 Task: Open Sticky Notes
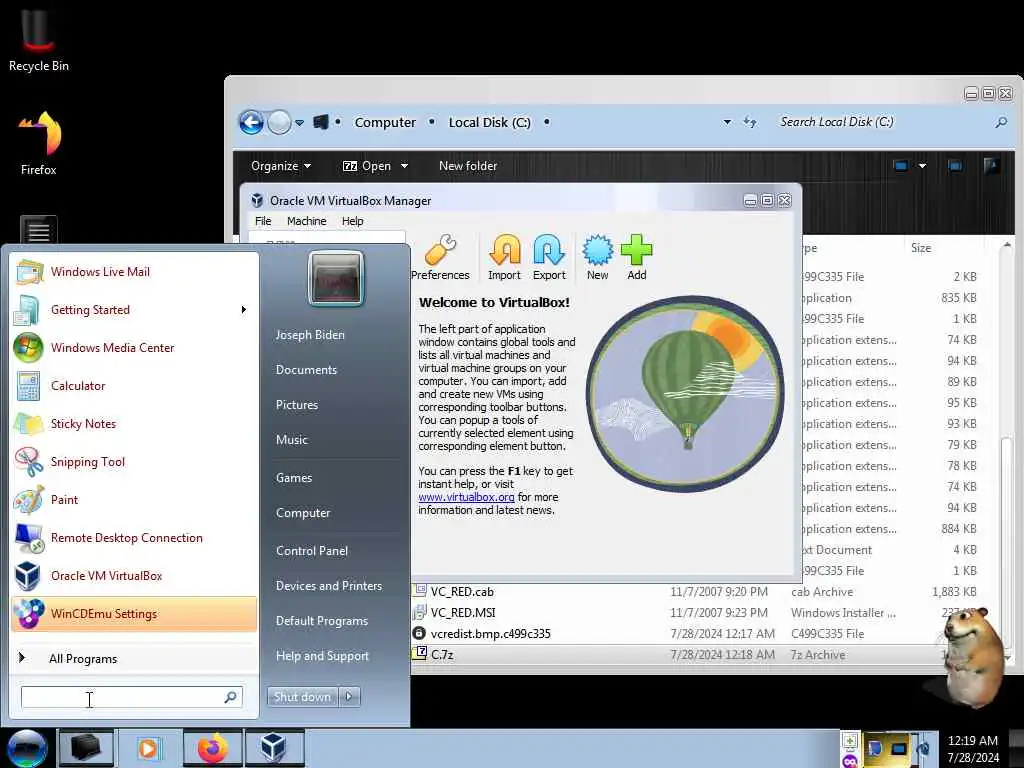tap(134, 423)
